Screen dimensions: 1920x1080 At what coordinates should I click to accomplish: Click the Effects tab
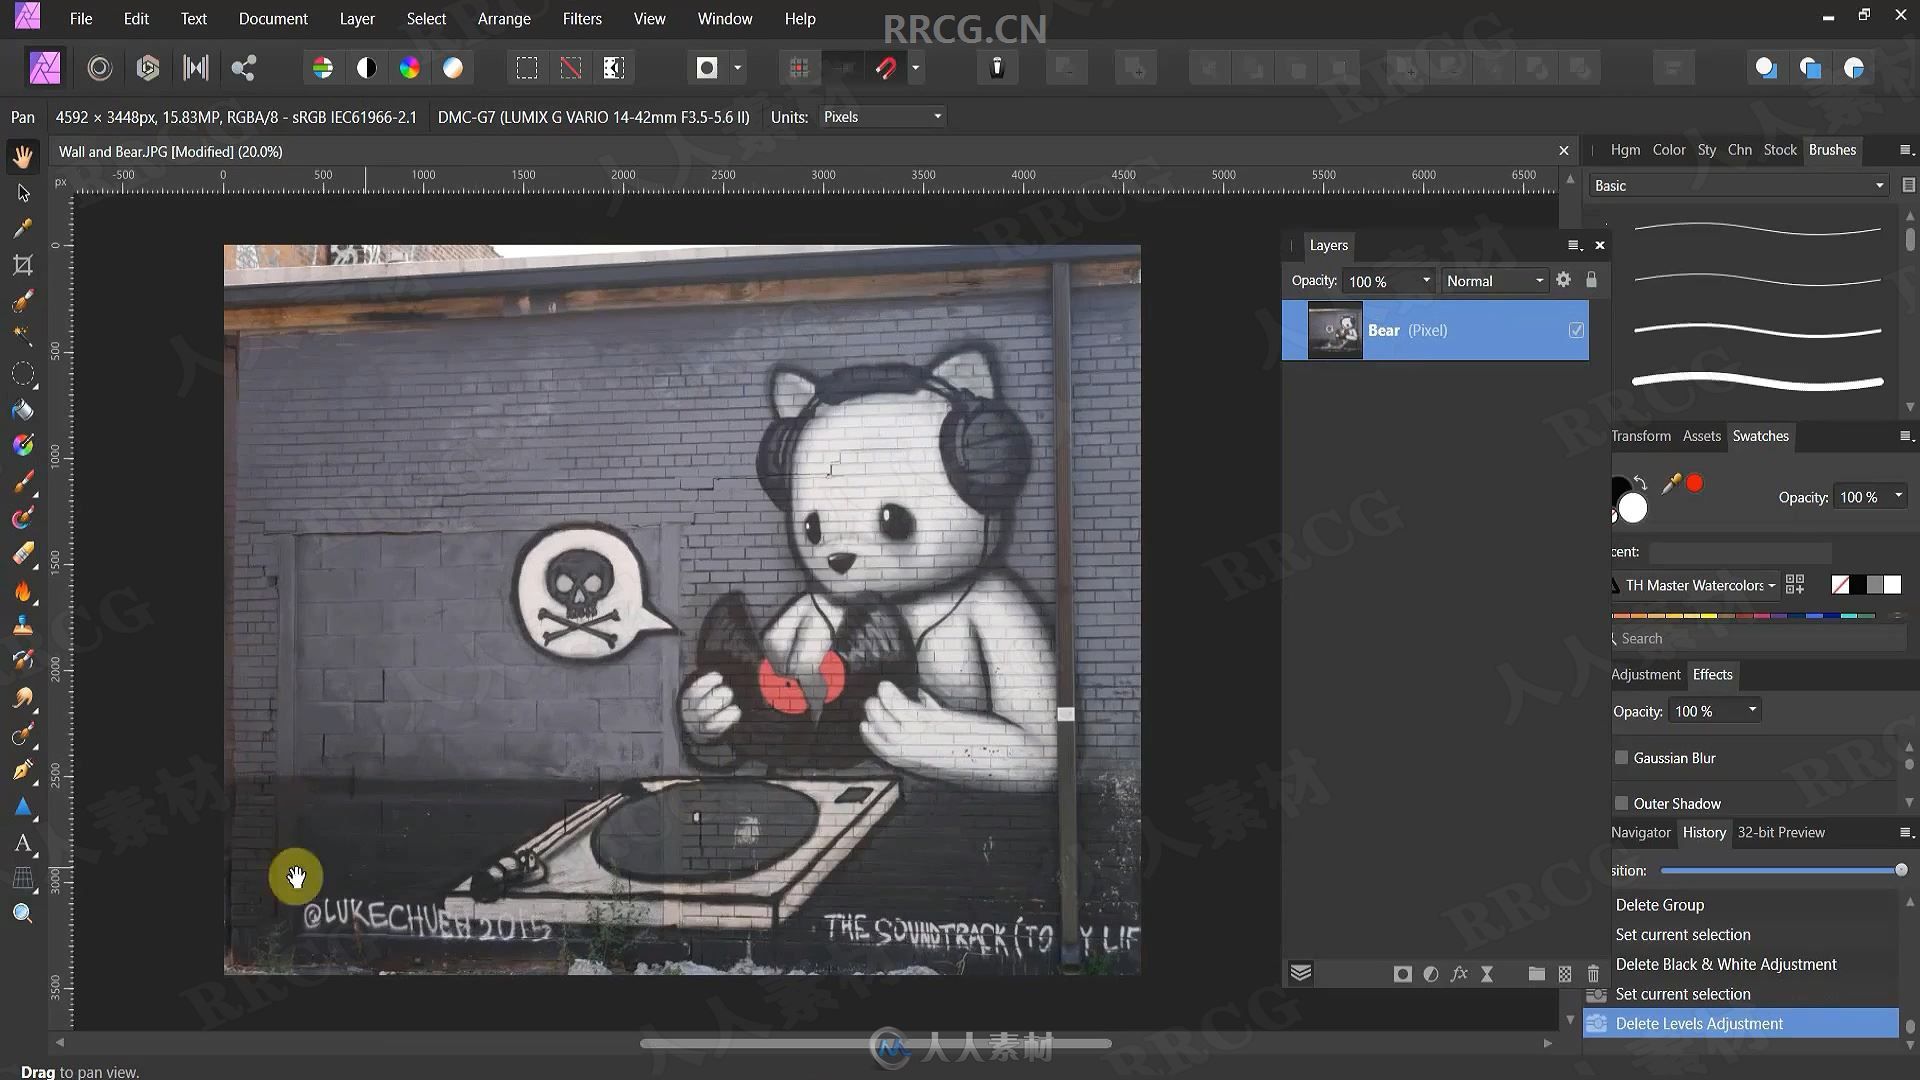(x=1713, y=674)
